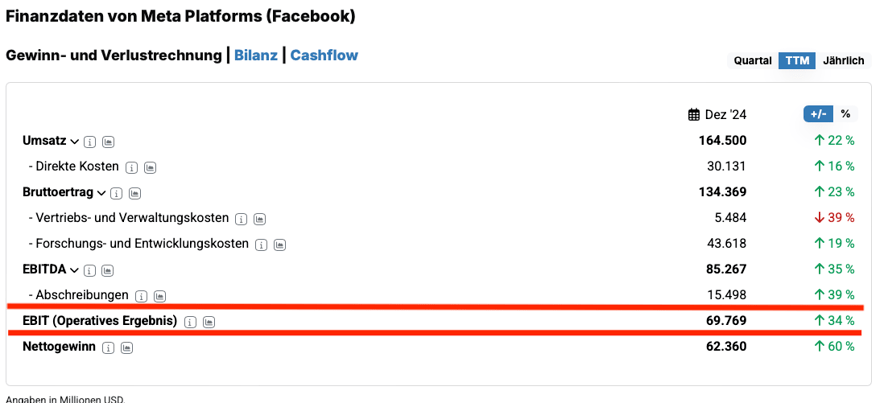Switch change display to +/- mode
The height and width of the screenshot is (403, 884).
tap(818, 114)
